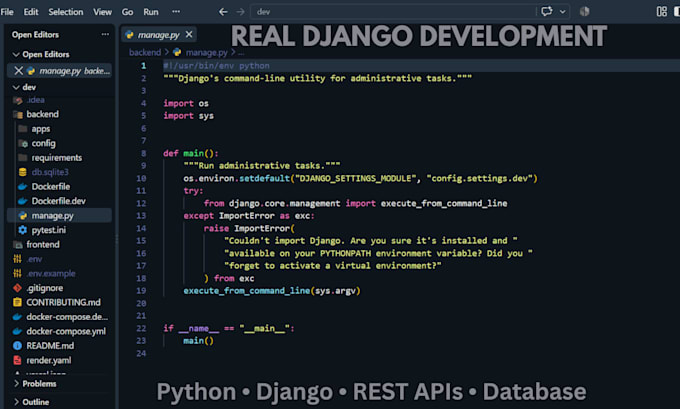Image resolution: width=680 pixels, height=409 pixels.
Task: Click the shebang text on line 1
Action: point(216,65)
